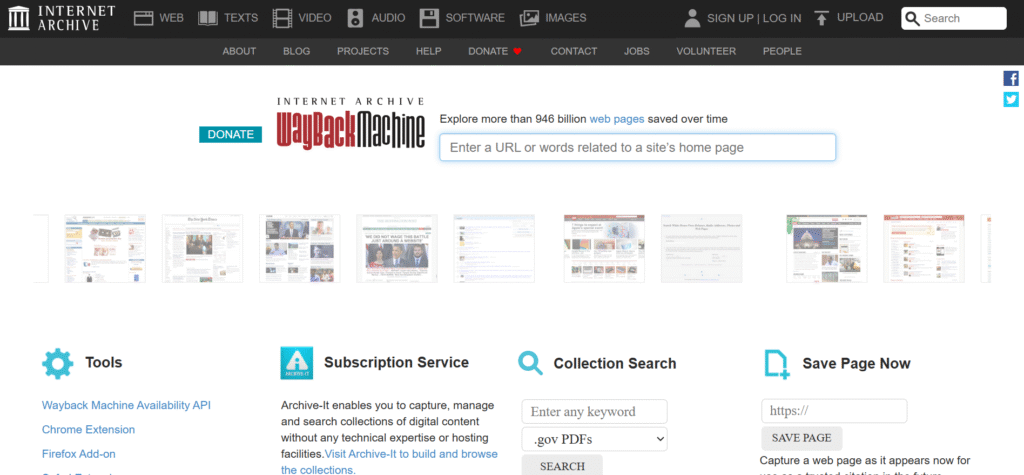Screen dimensions: 1024x475
Task: Click the Subscription Service heading
Action: click(x=396, y=363)
